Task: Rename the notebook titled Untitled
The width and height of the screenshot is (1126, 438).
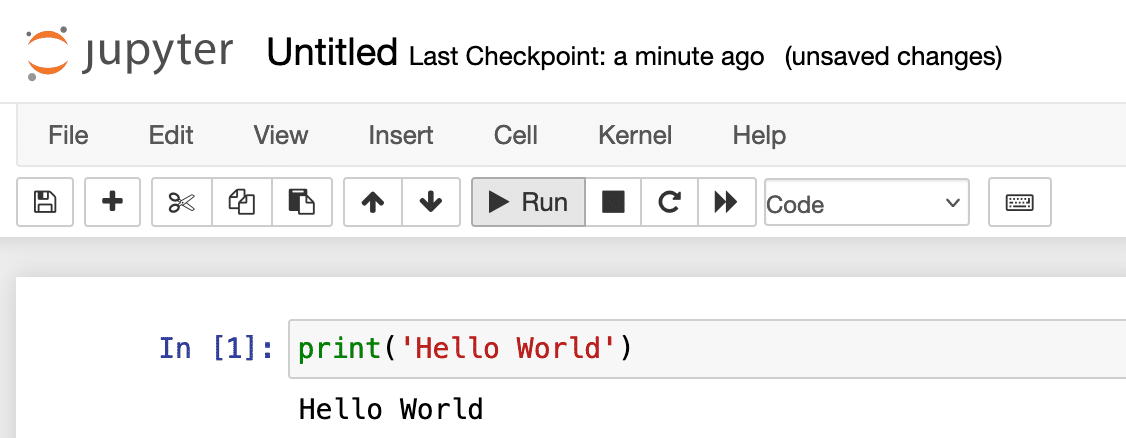Action: [332, 53]
